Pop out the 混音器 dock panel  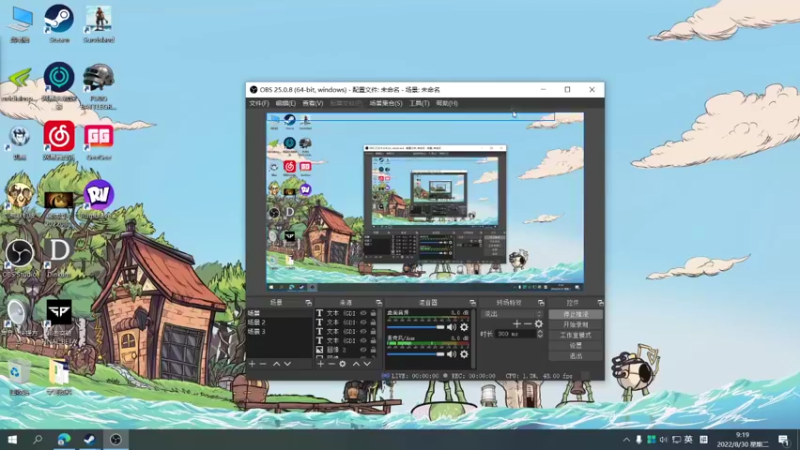[x=472, y=303]
